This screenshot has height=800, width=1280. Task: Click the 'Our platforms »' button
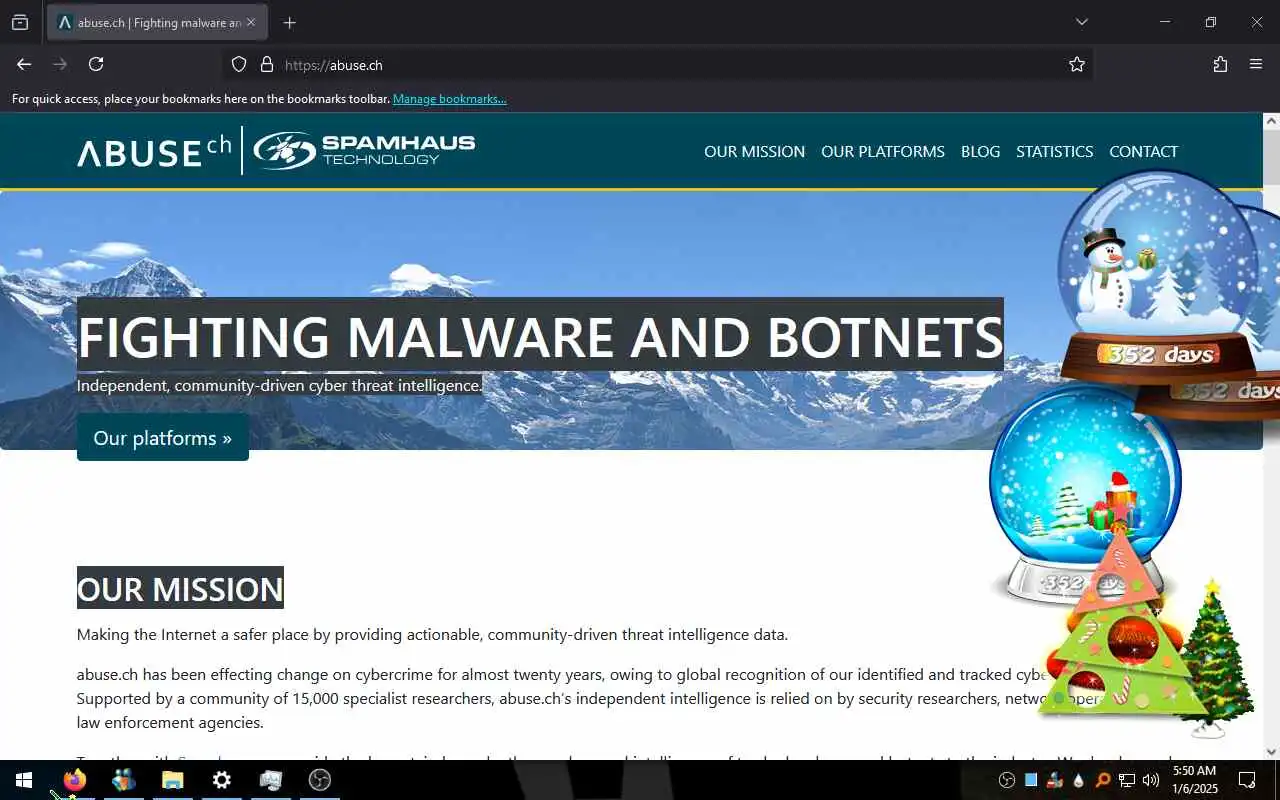tap(163, 438)
